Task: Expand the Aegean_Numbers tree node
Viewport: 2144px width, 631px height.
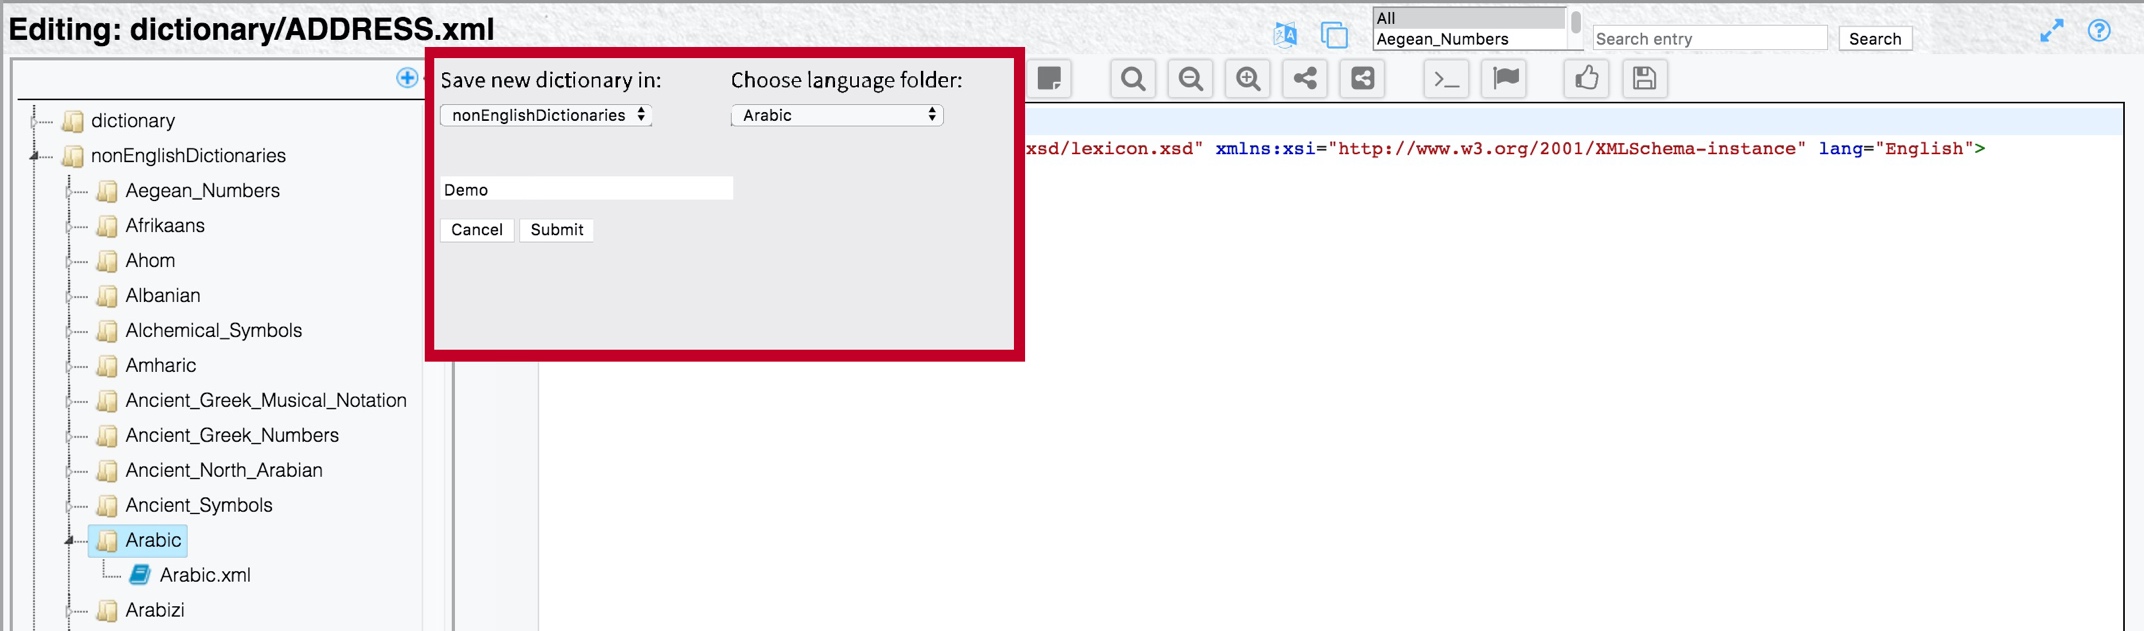Action: pyautogui.click(x=70, y=191)
